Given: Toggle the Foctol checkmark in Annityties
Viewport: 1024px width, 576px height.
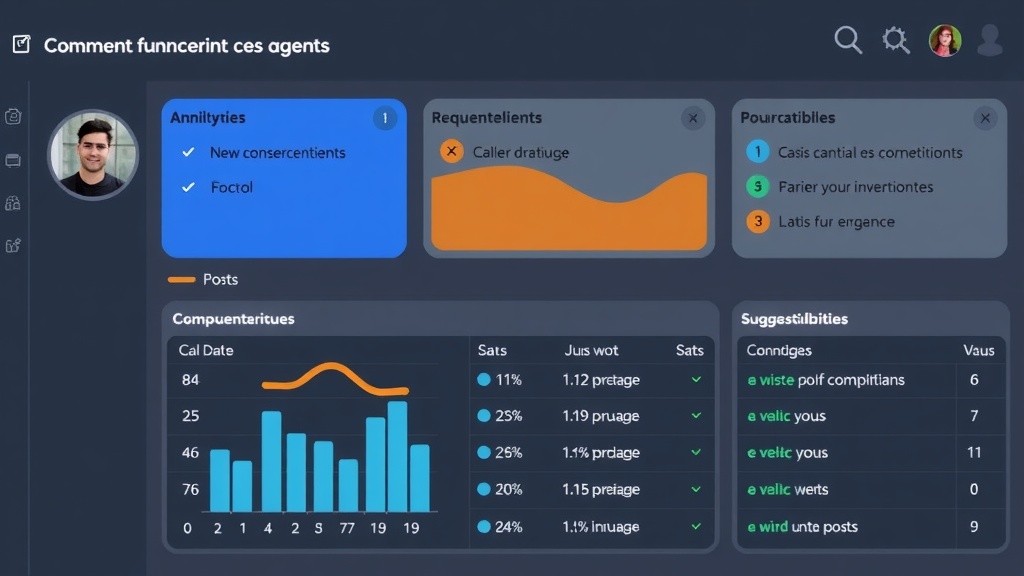Looking at the screenshot, I should [x=189, y=187].
